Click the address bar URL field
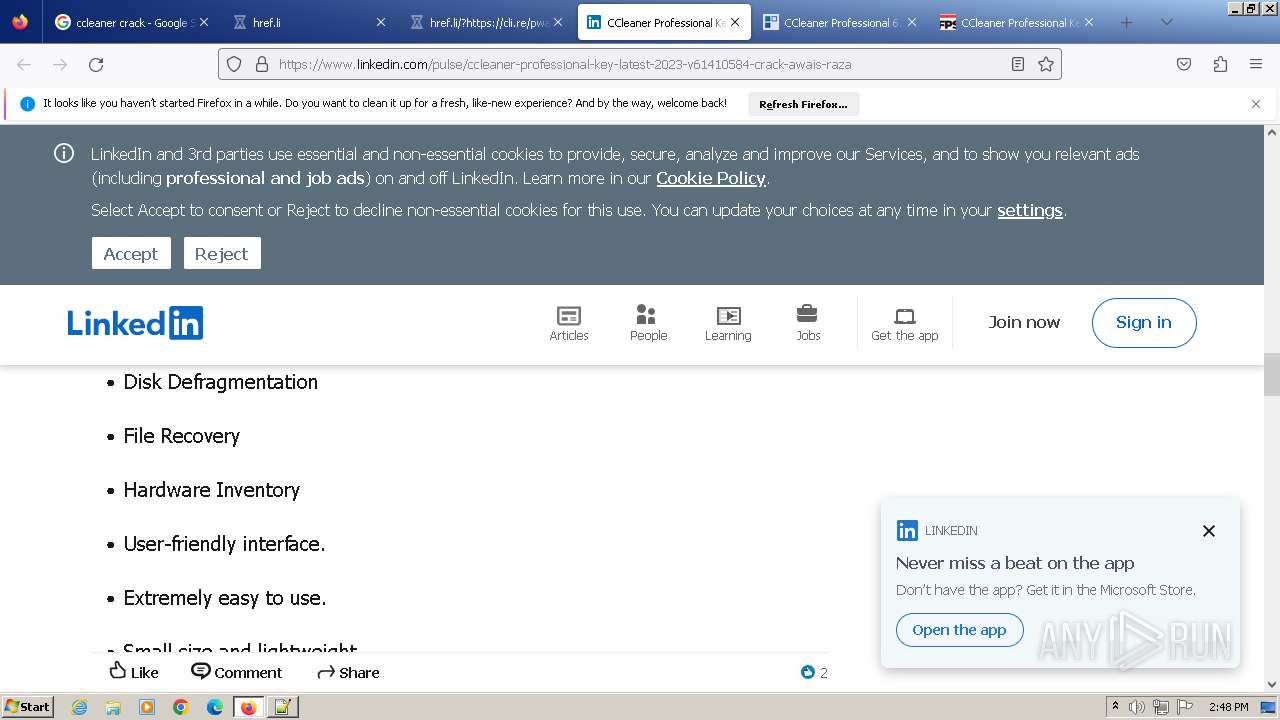 click(x=640, y=64)
